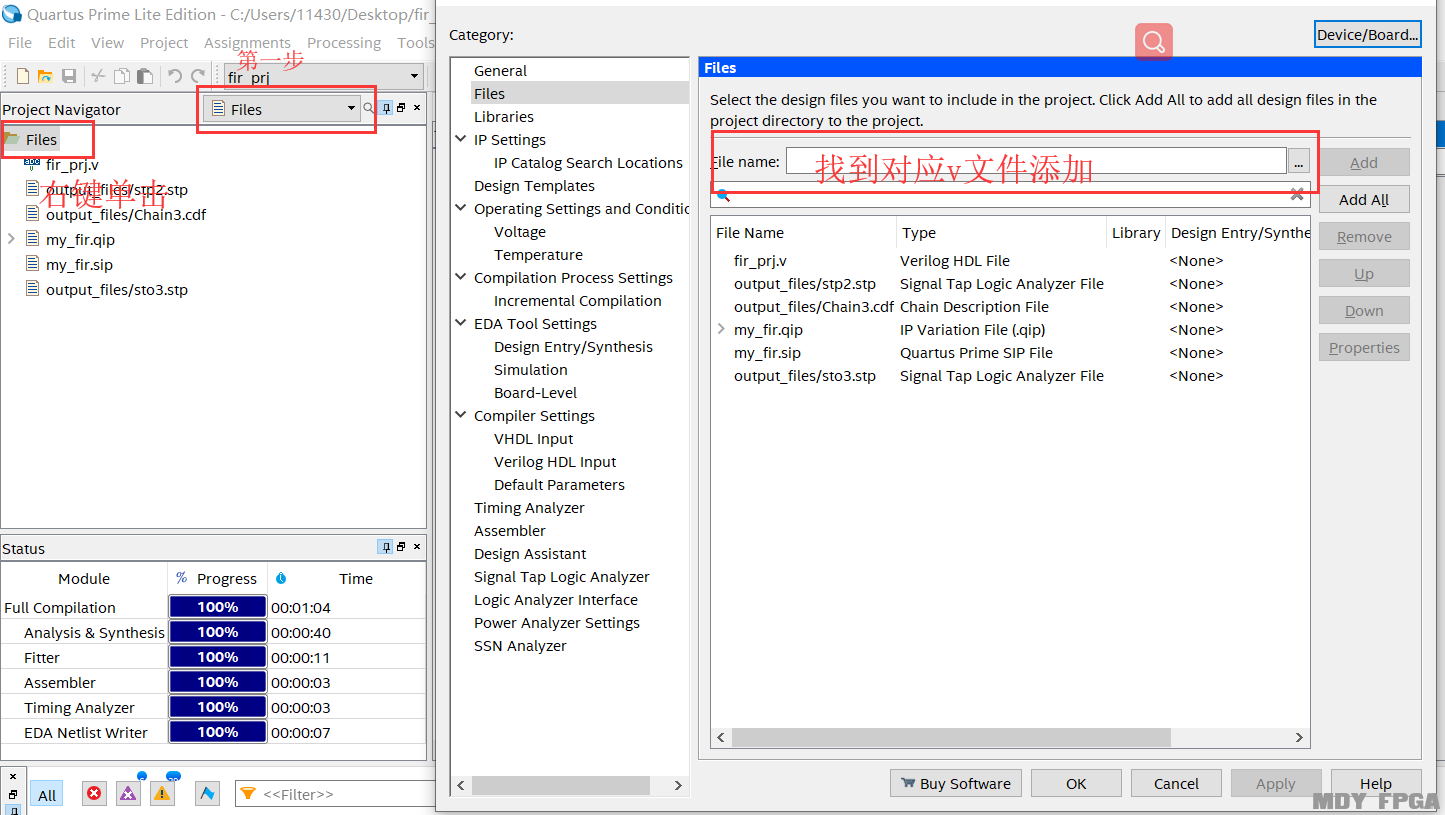Viewport: 1445px width, 815px height.
Task: Toggle the error messages filter
Action: pyautogui.click(x=94, y=794)
